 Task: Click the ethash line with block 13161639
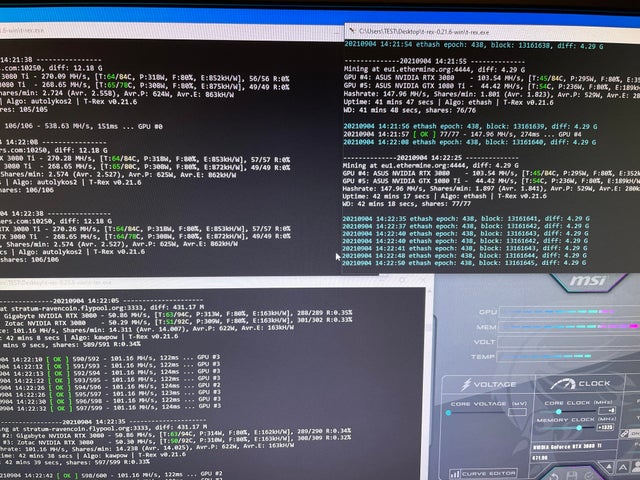470,127
